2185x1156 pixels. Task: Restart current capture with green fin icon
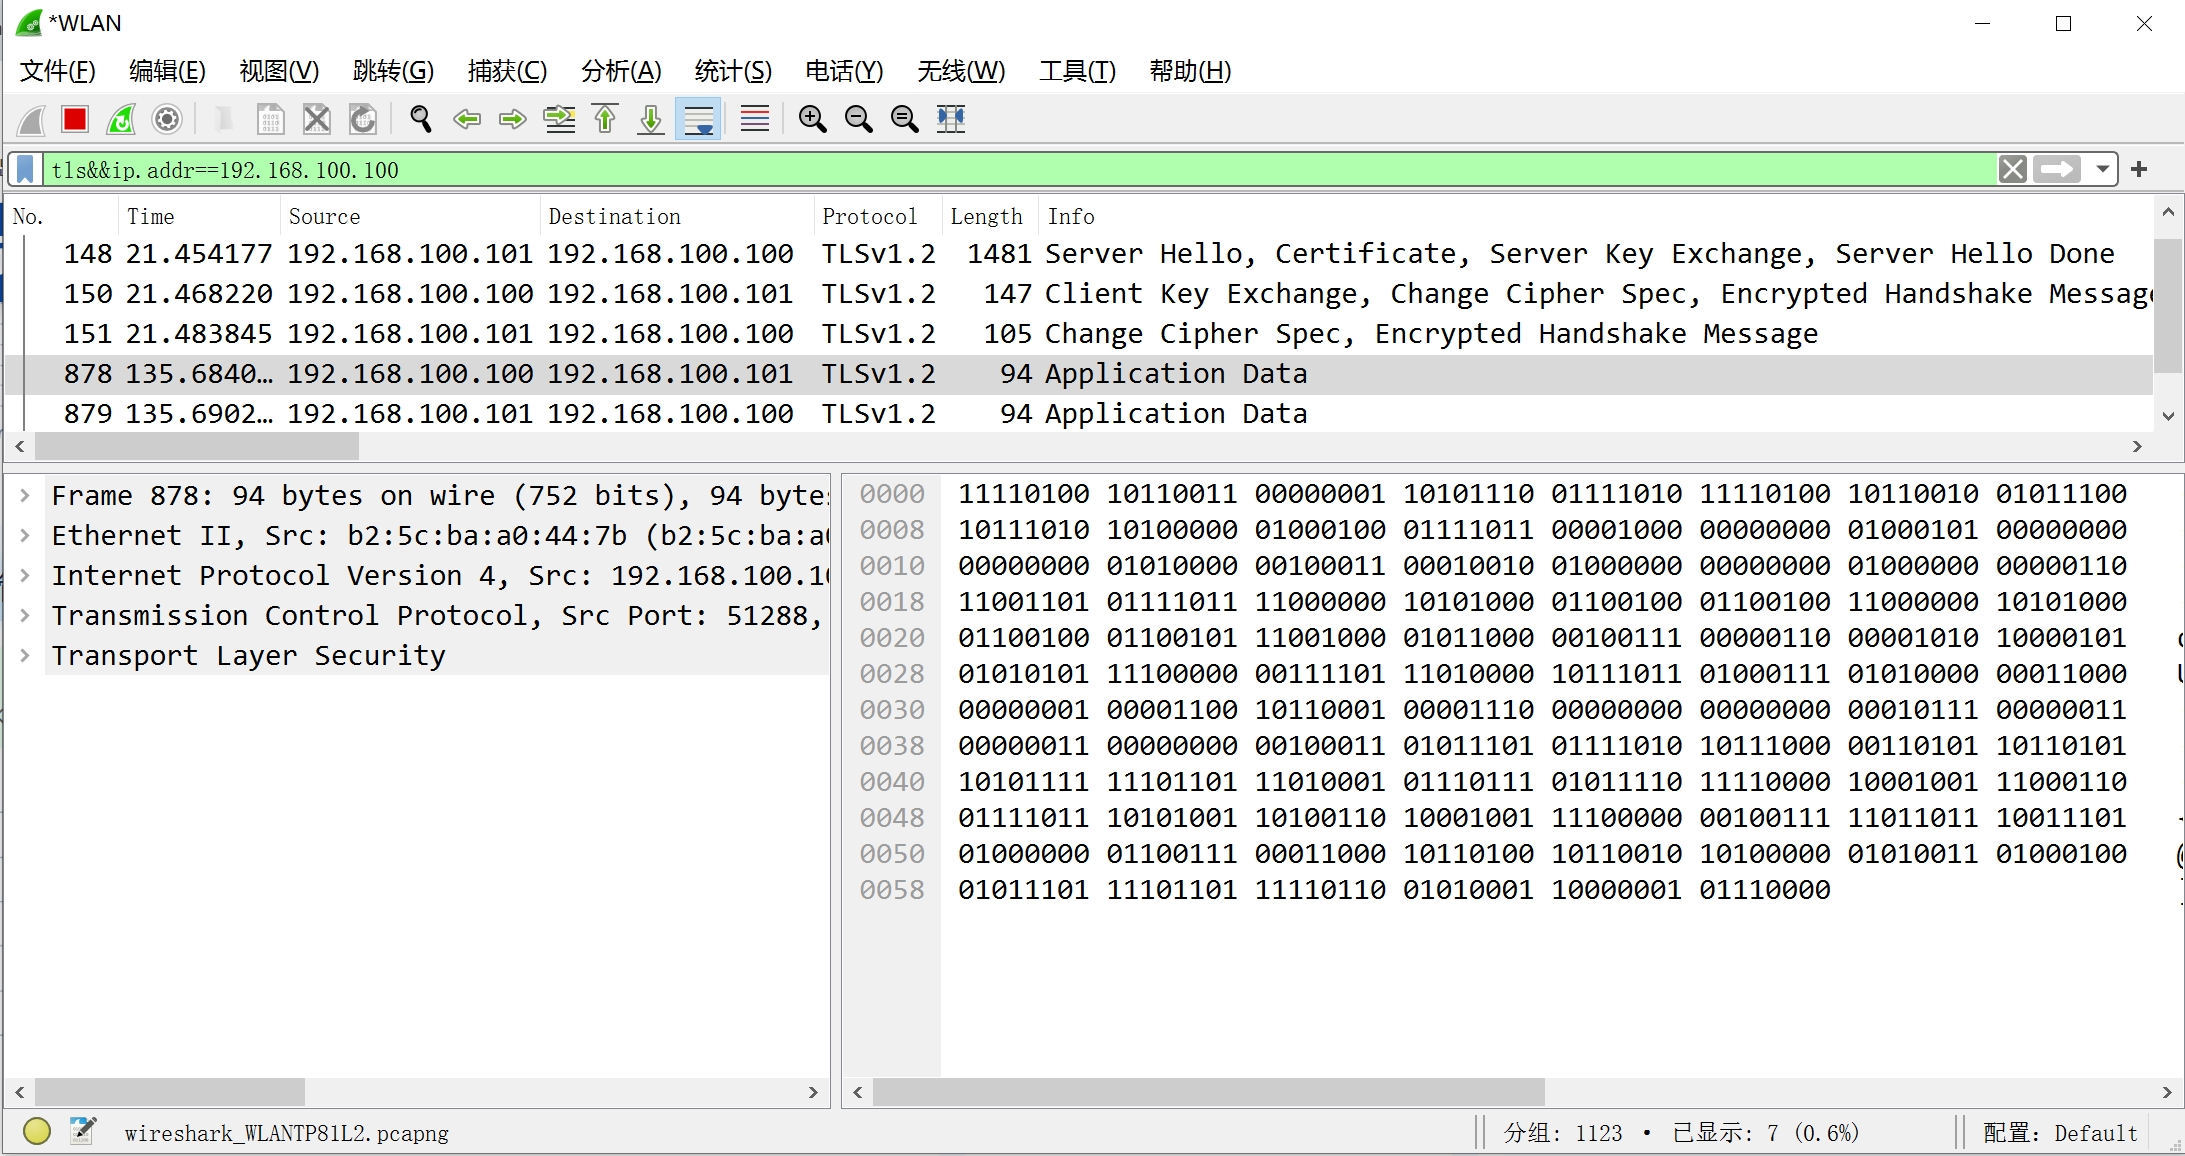coord(121,120)
